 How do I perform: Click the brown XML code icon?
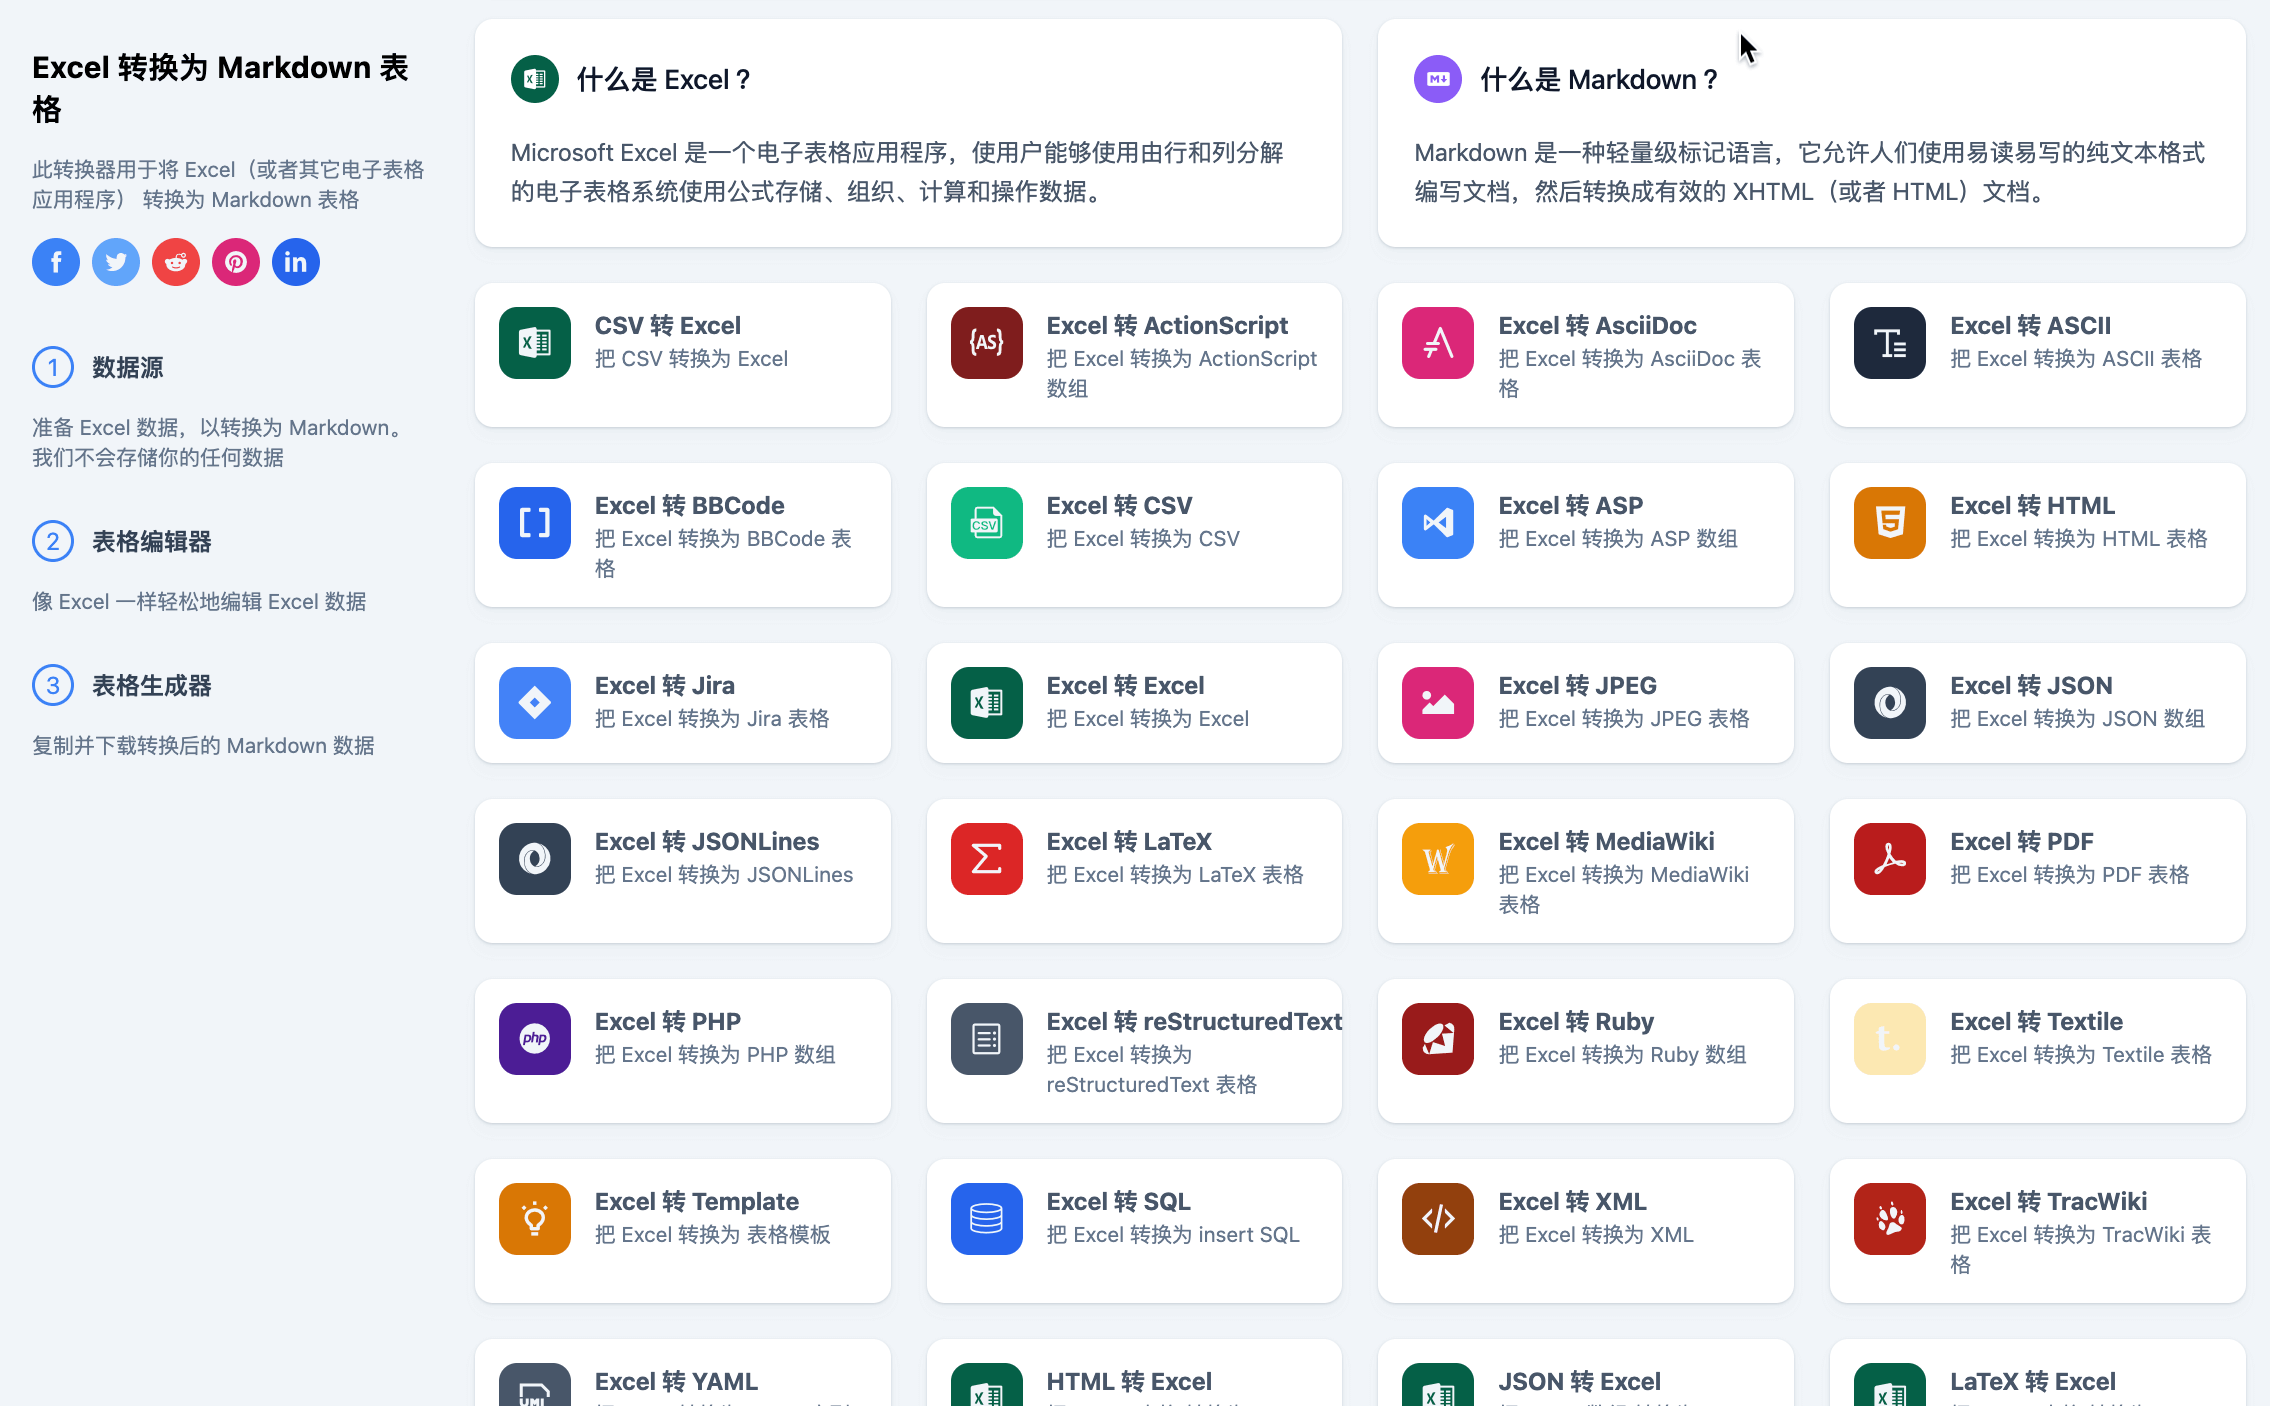[1438, 1219]
